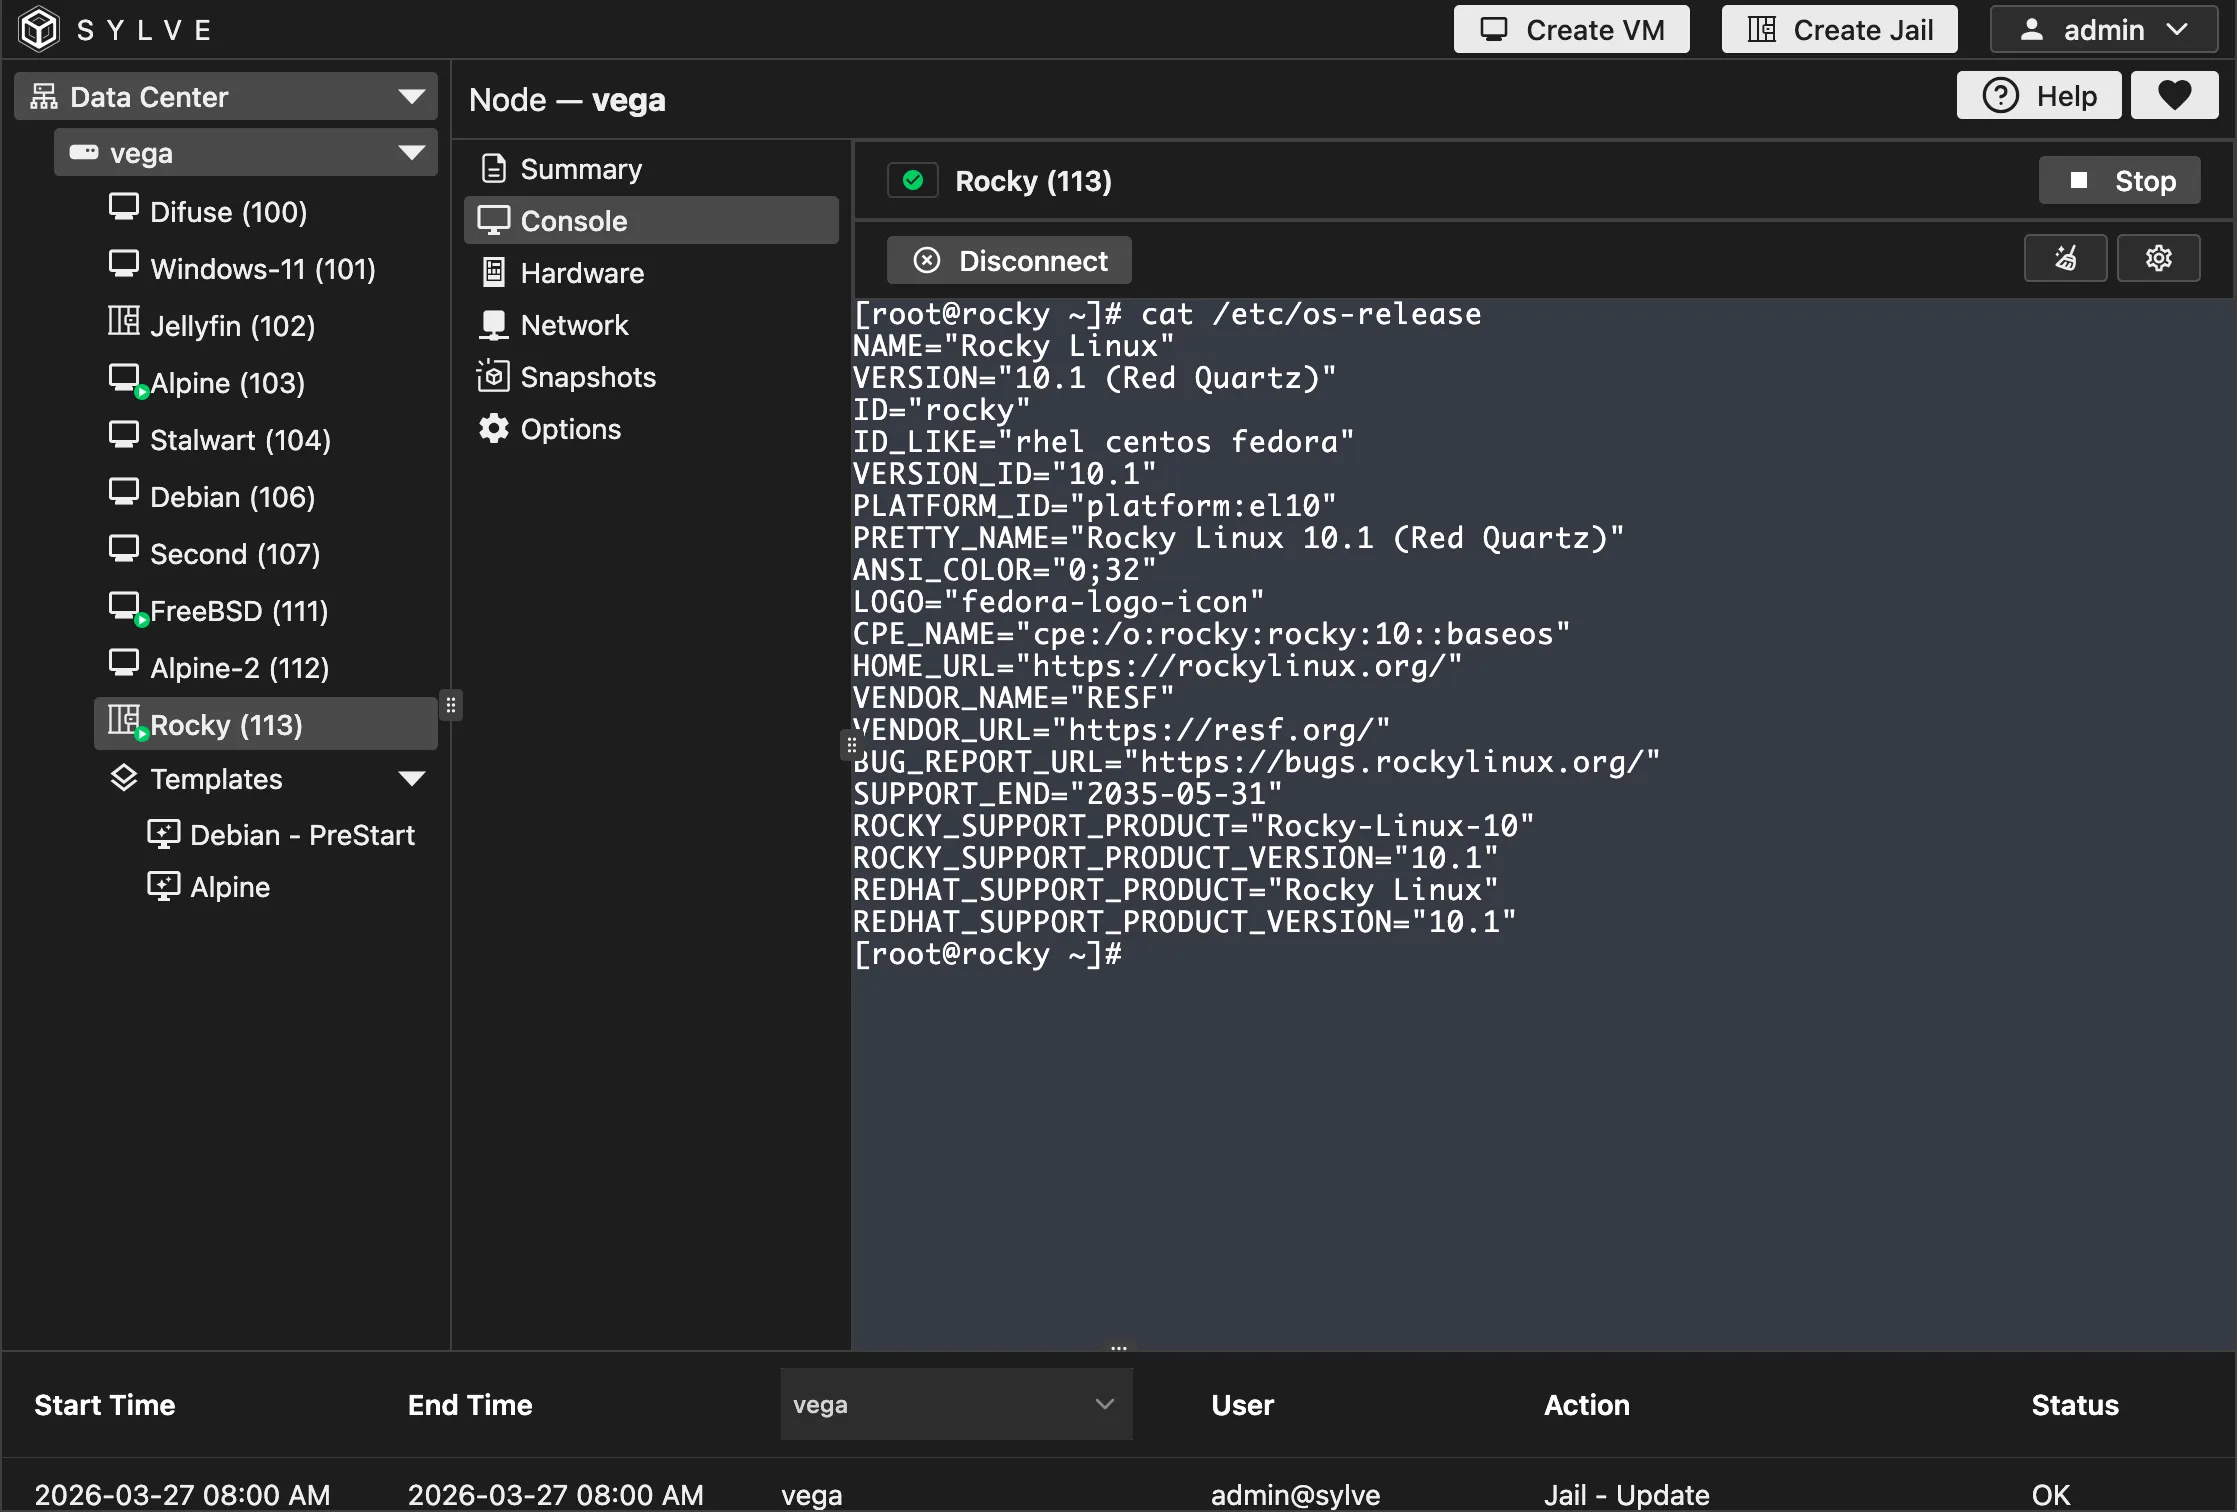Select Windows-11 (101) in the tree

click(x=266, y=268)
